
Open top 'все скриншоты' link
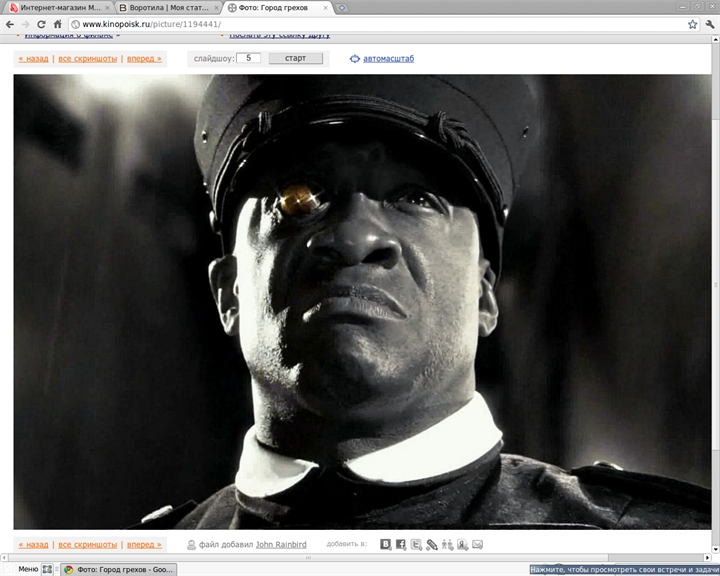coord(88,59)
